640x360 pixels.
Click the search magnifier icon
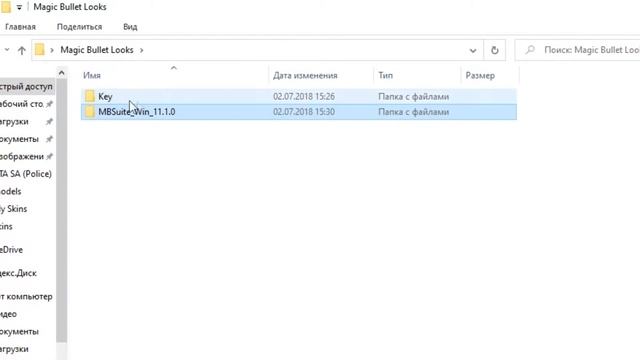[x=530, y=50]
